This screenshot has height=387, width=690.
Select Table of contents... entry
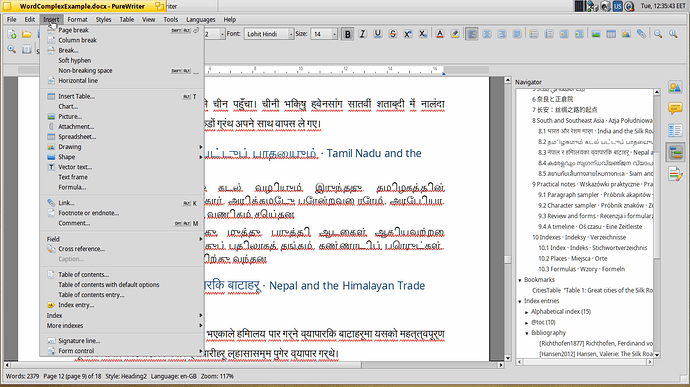[122, 274]
